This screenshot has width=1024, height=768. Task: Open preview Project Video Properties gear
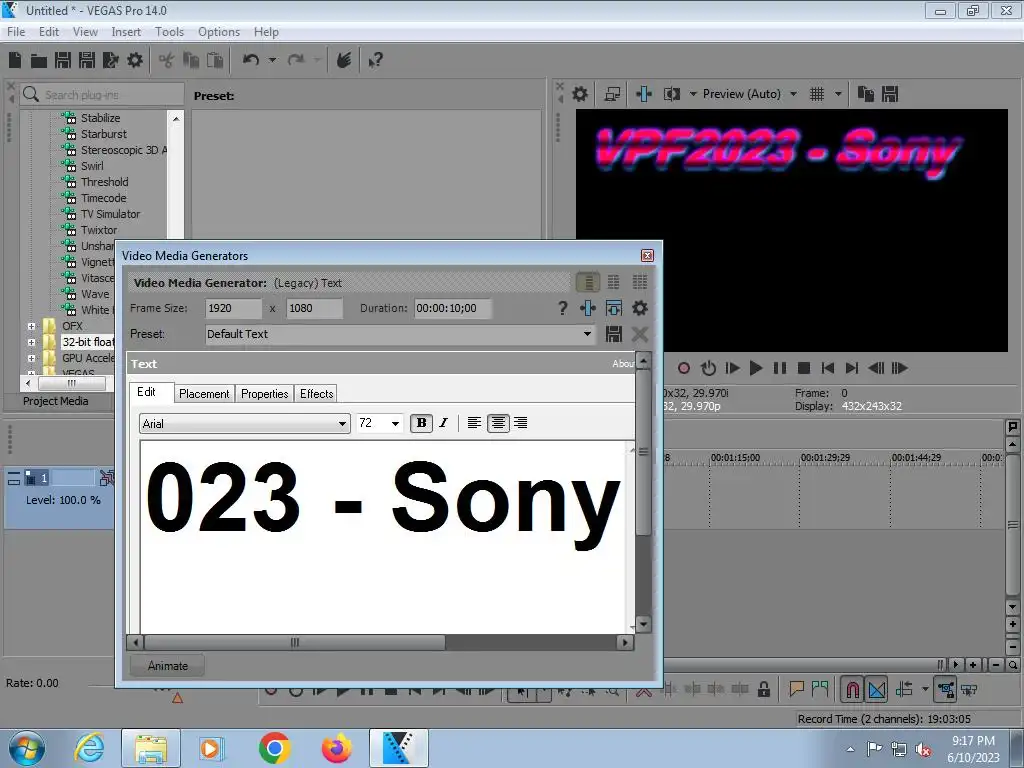coord(580,94)
